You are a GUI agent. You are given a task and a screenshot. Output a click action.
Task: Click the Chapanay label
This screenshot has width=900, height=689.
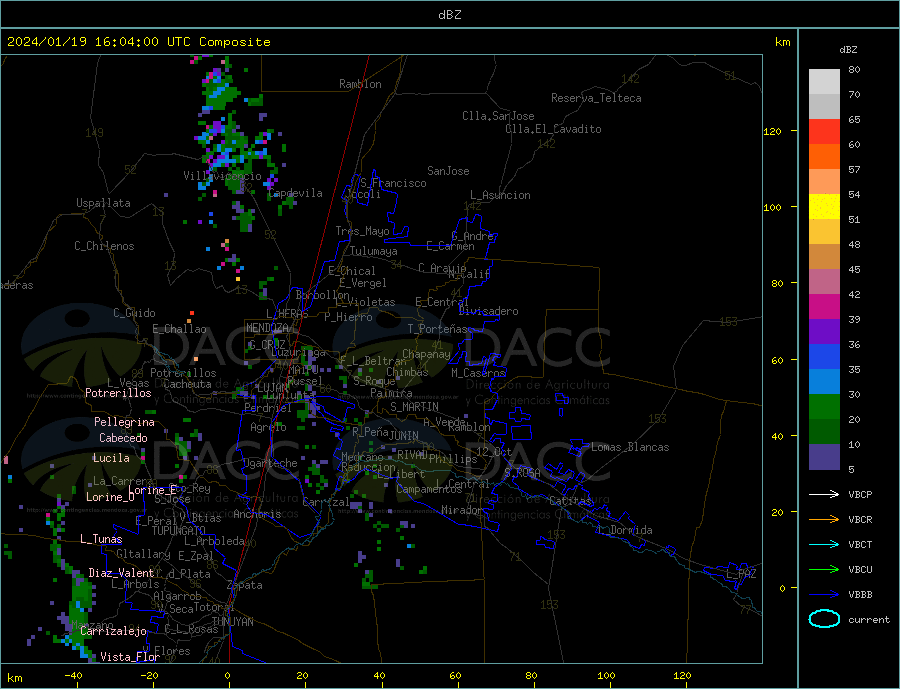(x=426, y=354)
